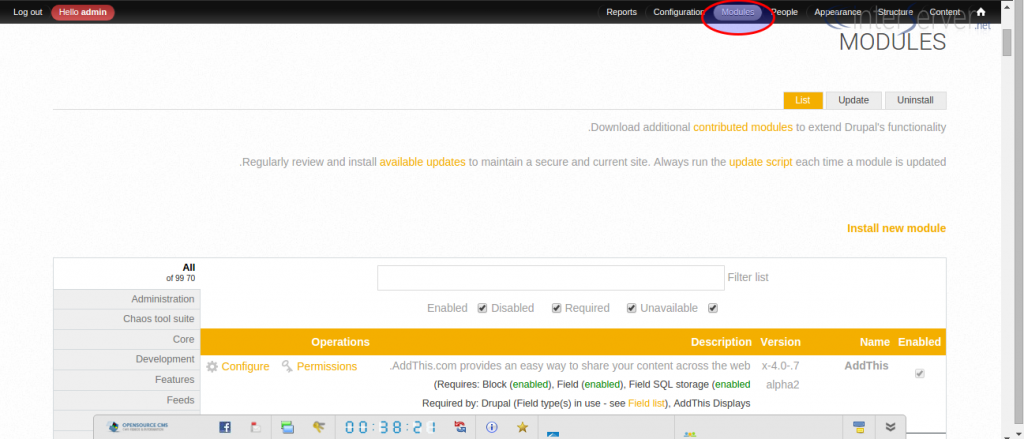Click the Hello admin button
The width and height of the screenshot is (1024, 439).
82,12
